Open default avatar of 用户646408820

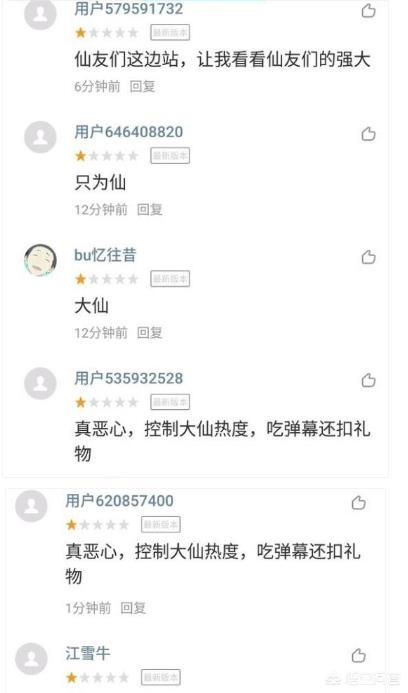coord(40,137)
